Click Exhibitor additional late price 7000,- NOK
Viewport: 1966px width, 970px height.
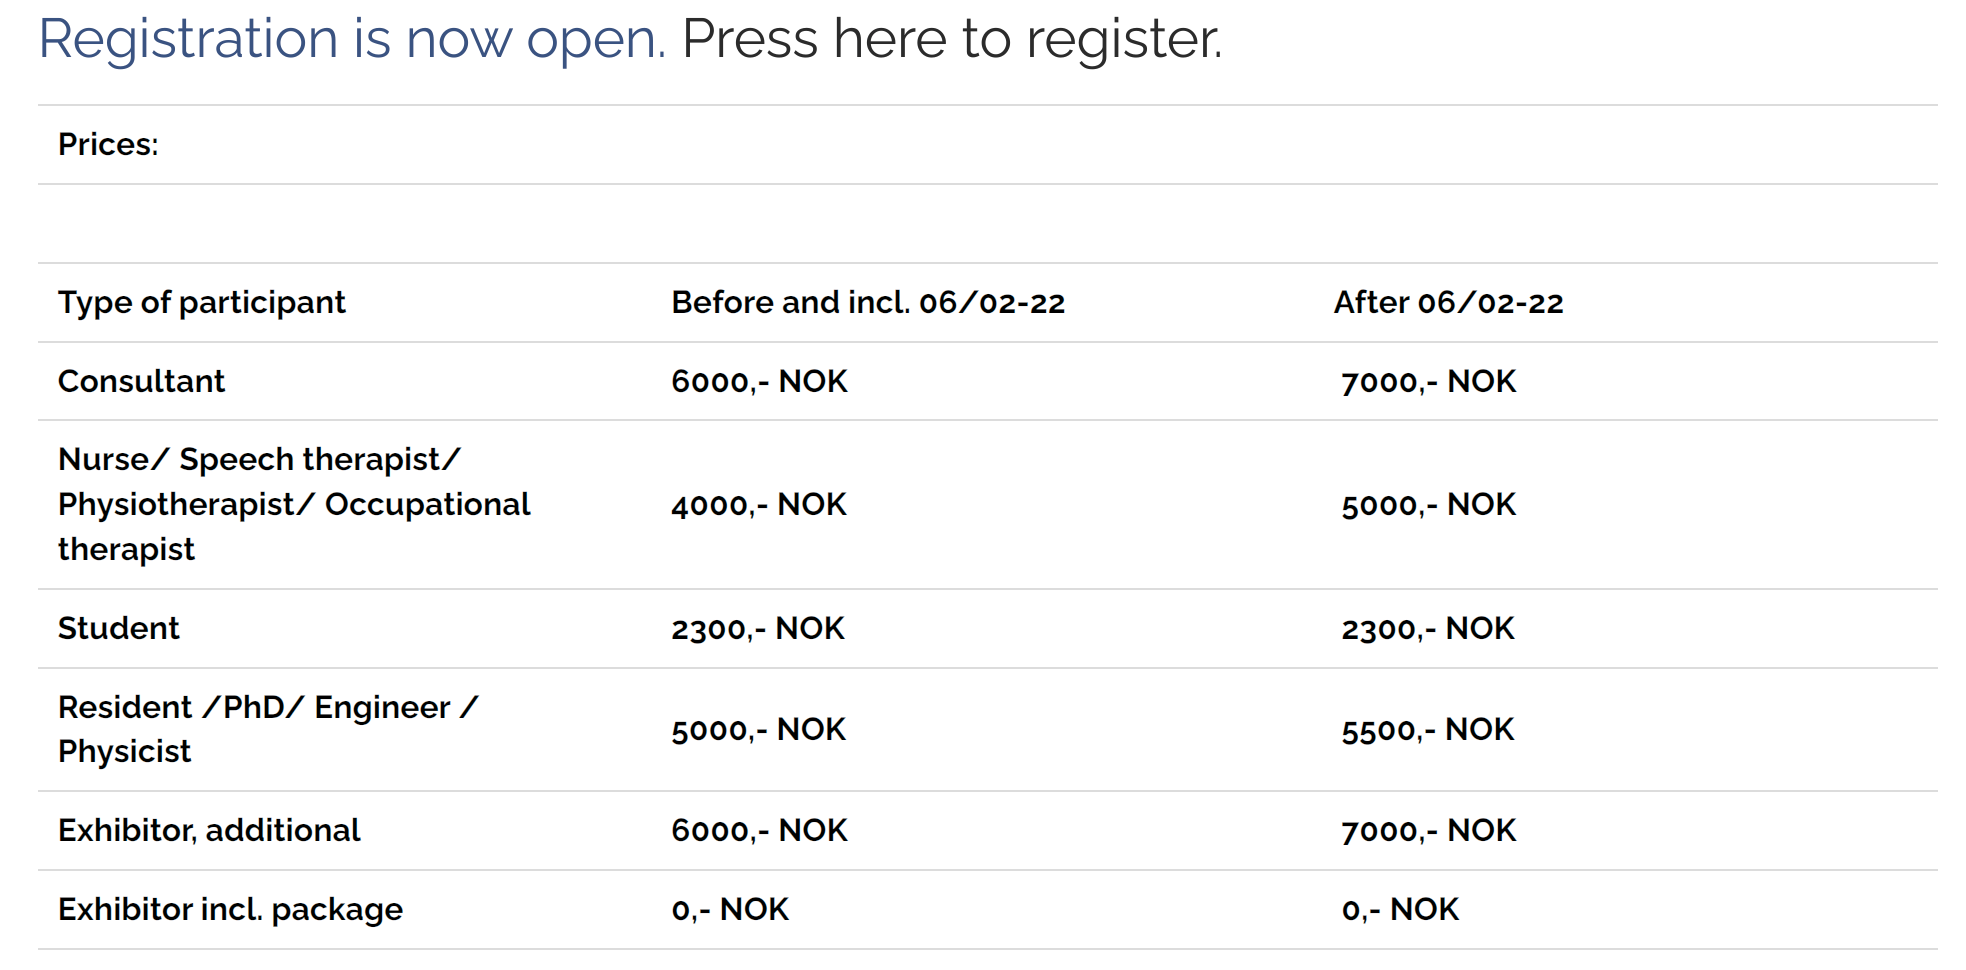[1427, 830]
